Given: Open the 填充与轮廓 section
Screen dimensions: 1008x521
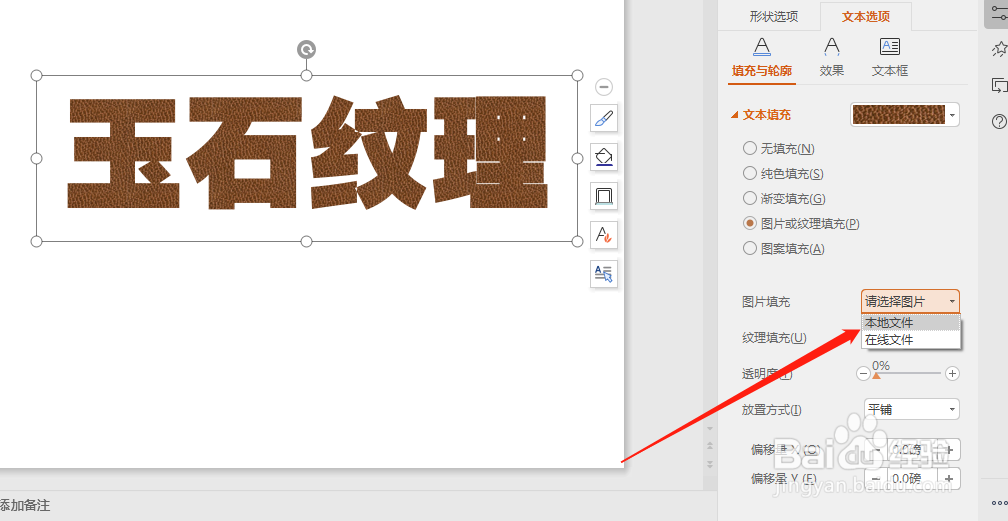Looking at the screenshot, I should (762, 58).
